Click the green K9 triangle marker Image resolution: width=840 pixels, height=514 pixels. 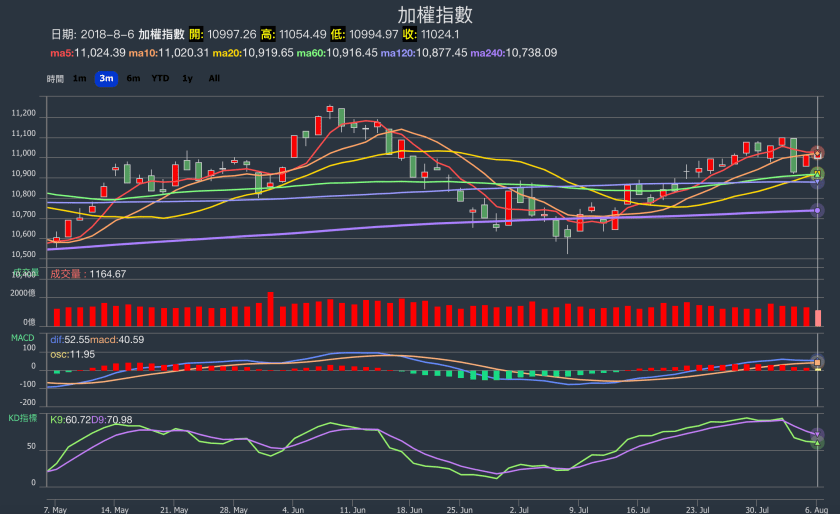click(x=818, y=442)
